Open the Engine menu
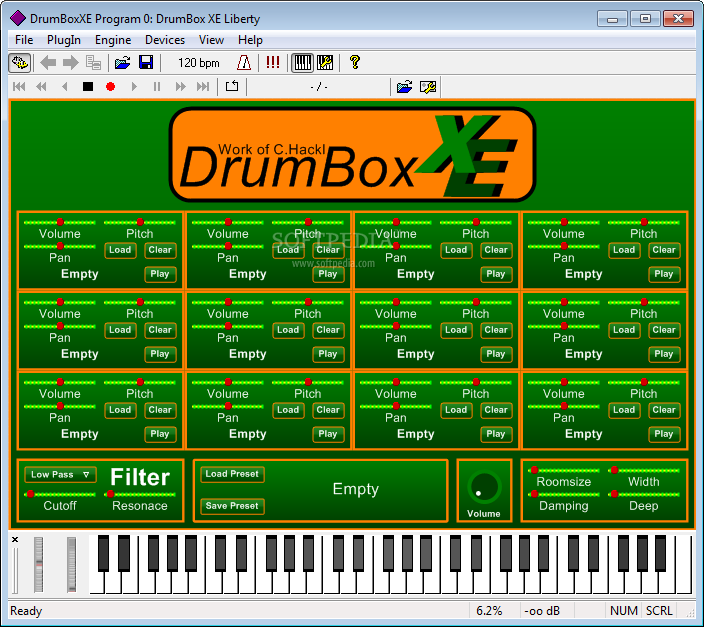Viewport: 704px width, 627px height. 113,40
